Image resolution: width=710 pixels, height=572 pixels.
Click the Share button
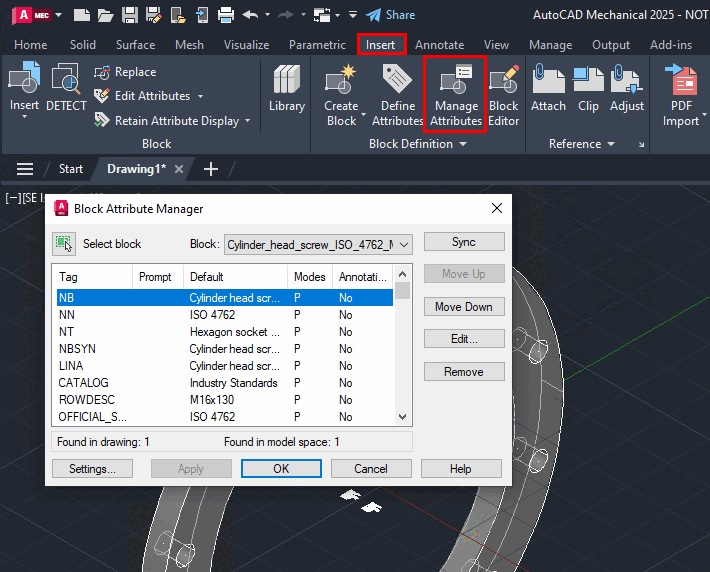click(x=391, y=15)
